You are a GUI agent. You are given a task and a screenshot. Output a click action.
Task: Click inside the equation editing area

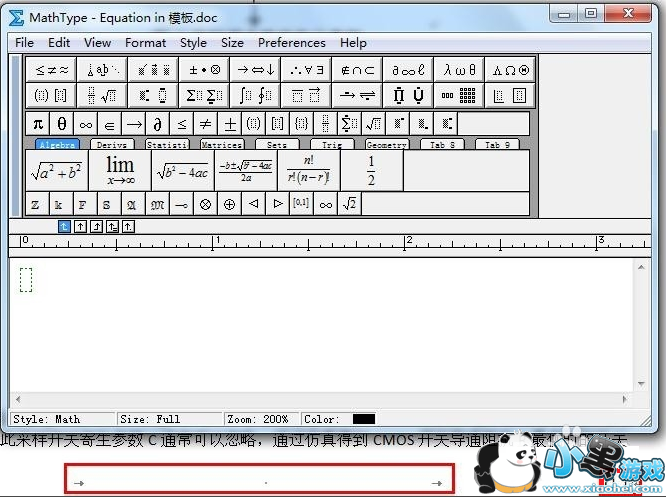(x=330, y=330)
